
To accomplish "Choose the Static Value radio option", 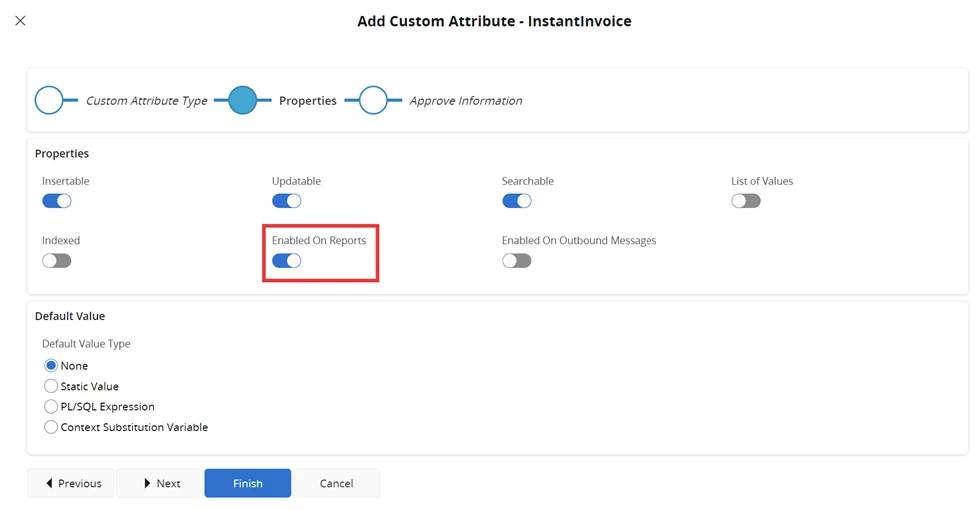I will point(51,386).
